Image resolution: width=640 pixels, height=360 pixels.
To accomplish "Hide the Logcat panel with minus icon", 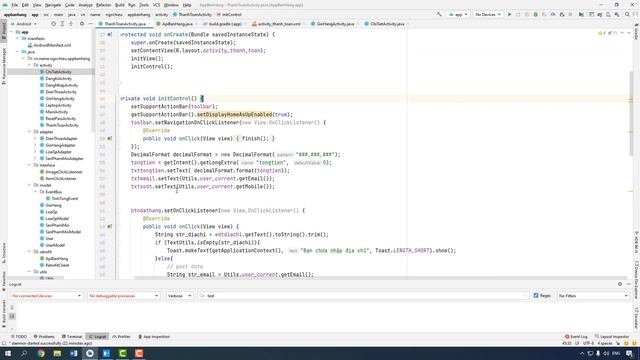I will point(629,284).
